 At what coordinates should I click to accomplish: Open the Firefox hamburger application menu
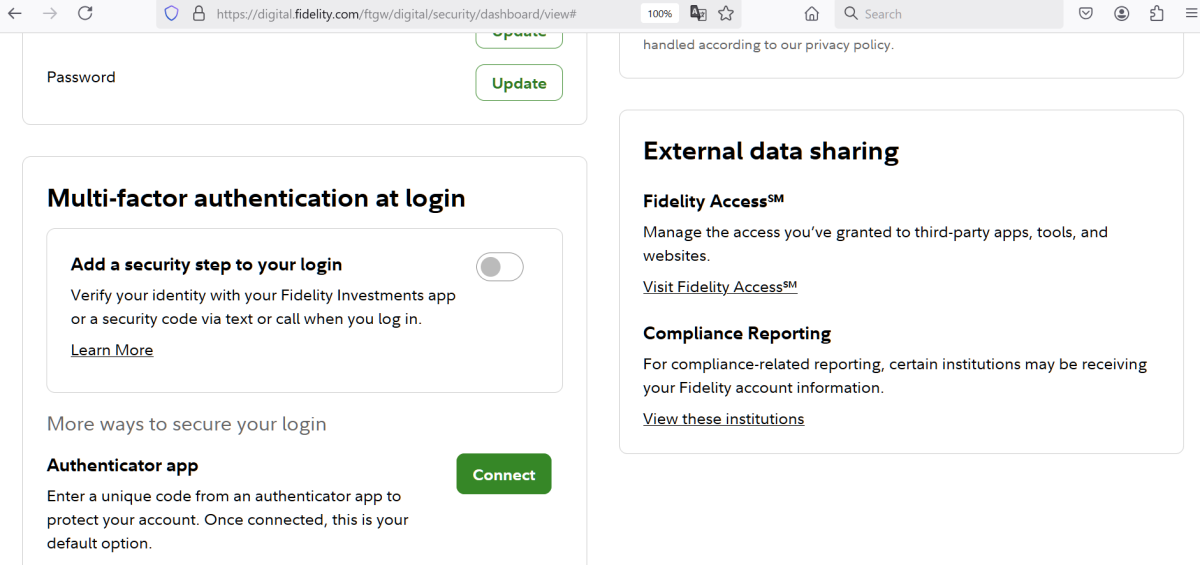pyautogui.click(x=1190, y=14)
